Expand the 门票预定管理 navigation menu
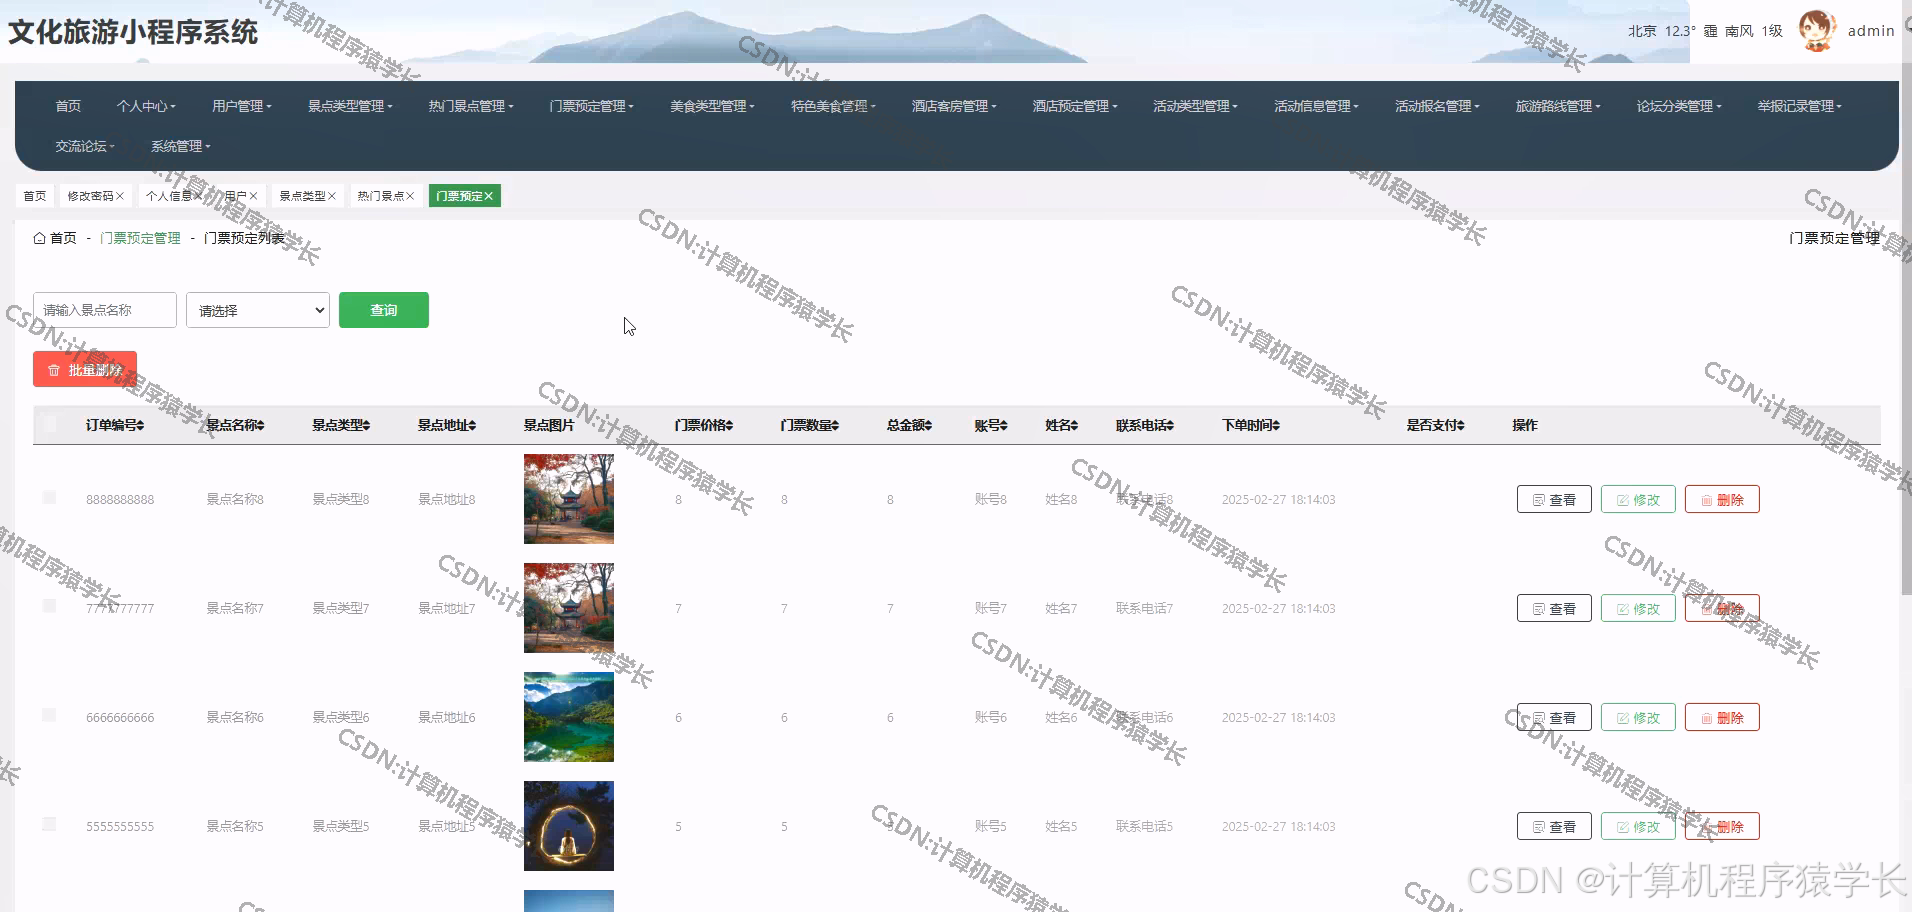Screen dimensions: 1912x912 (591, 106)
